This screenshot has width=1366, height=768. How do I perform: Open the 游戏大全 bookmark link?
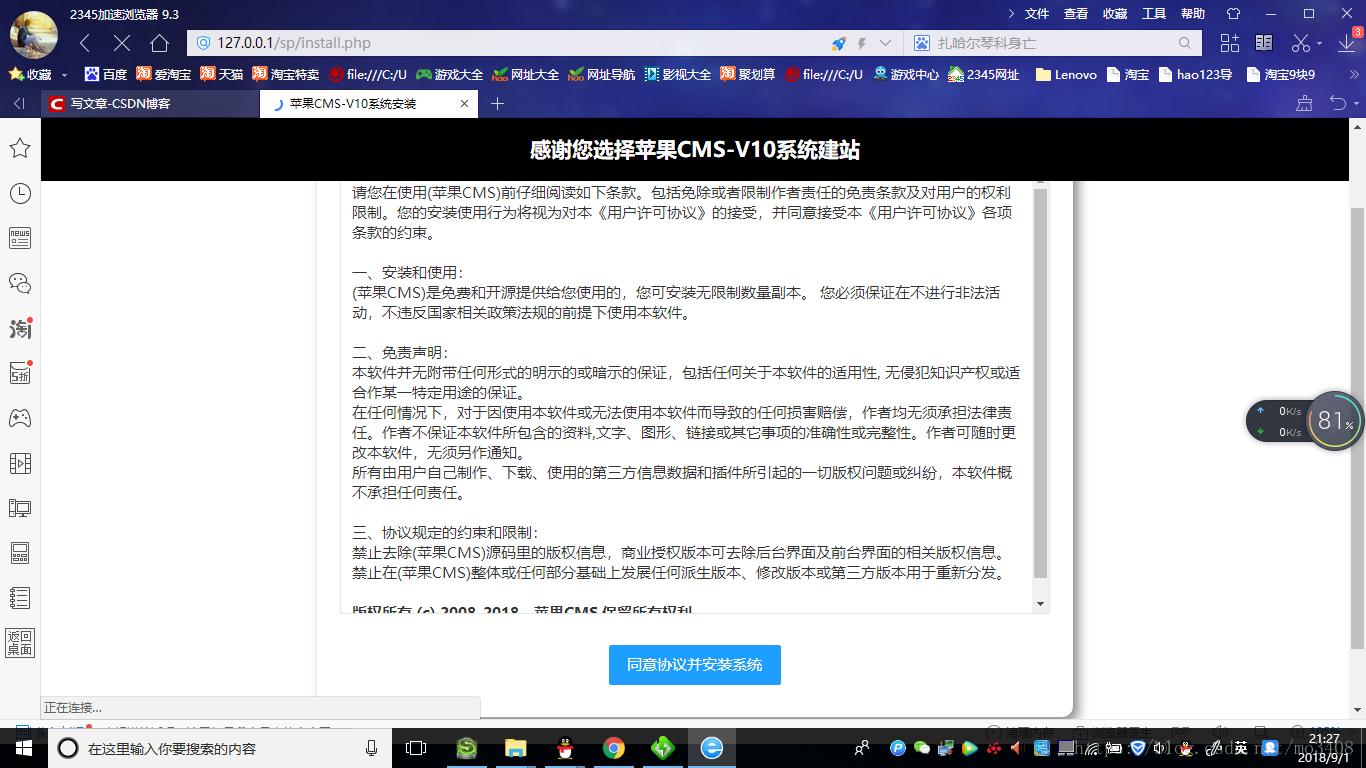click(x=450, y=74)
